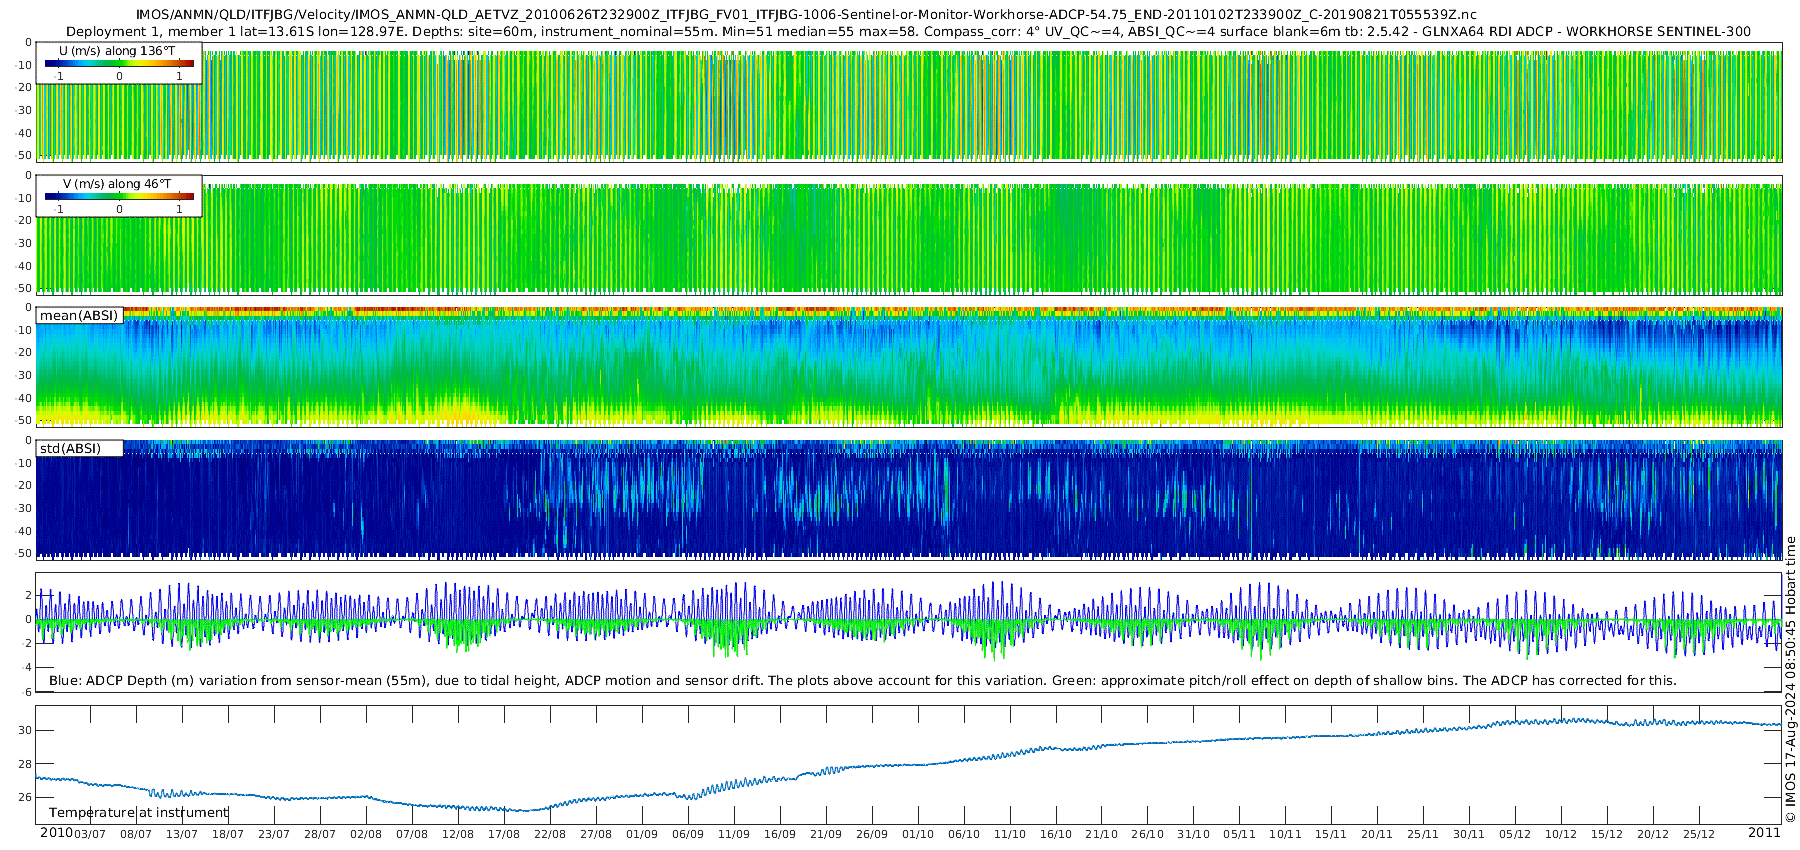Click the mean(ABSI) panel label
The image size is (1800, 850).
click(79, 316)
